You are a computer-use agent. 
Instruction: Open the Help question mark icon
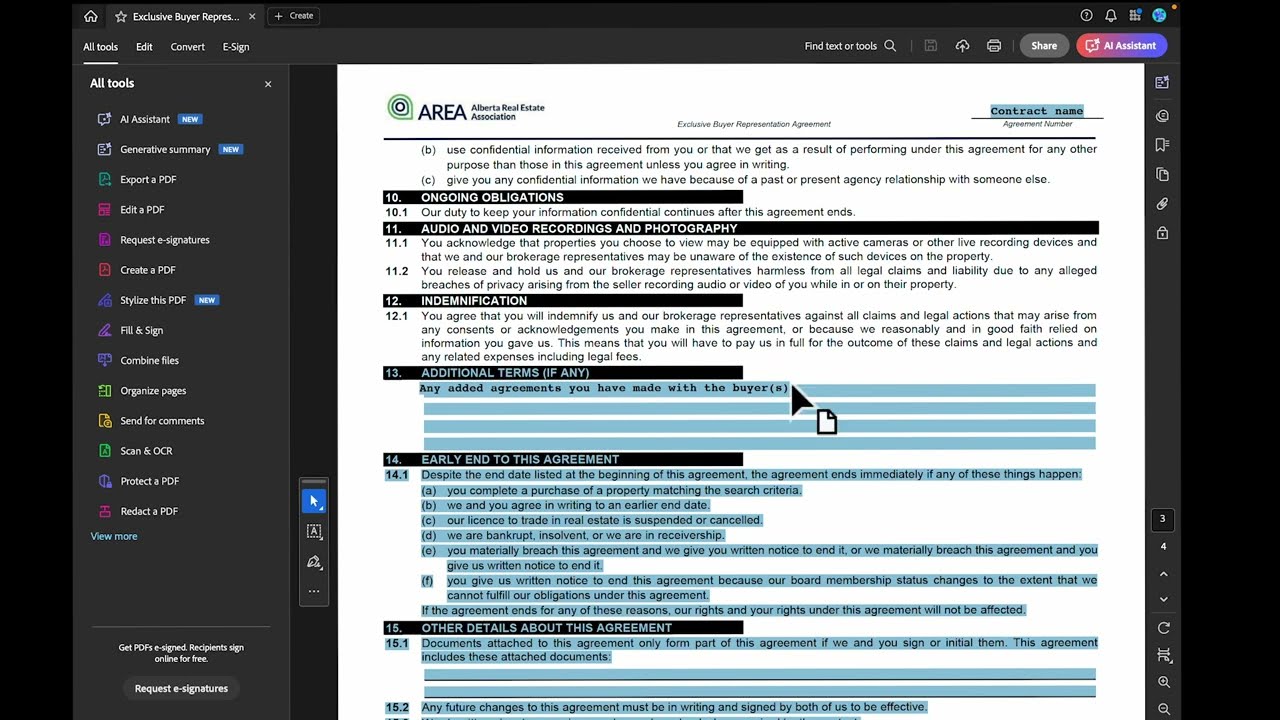pos(1087,15)
